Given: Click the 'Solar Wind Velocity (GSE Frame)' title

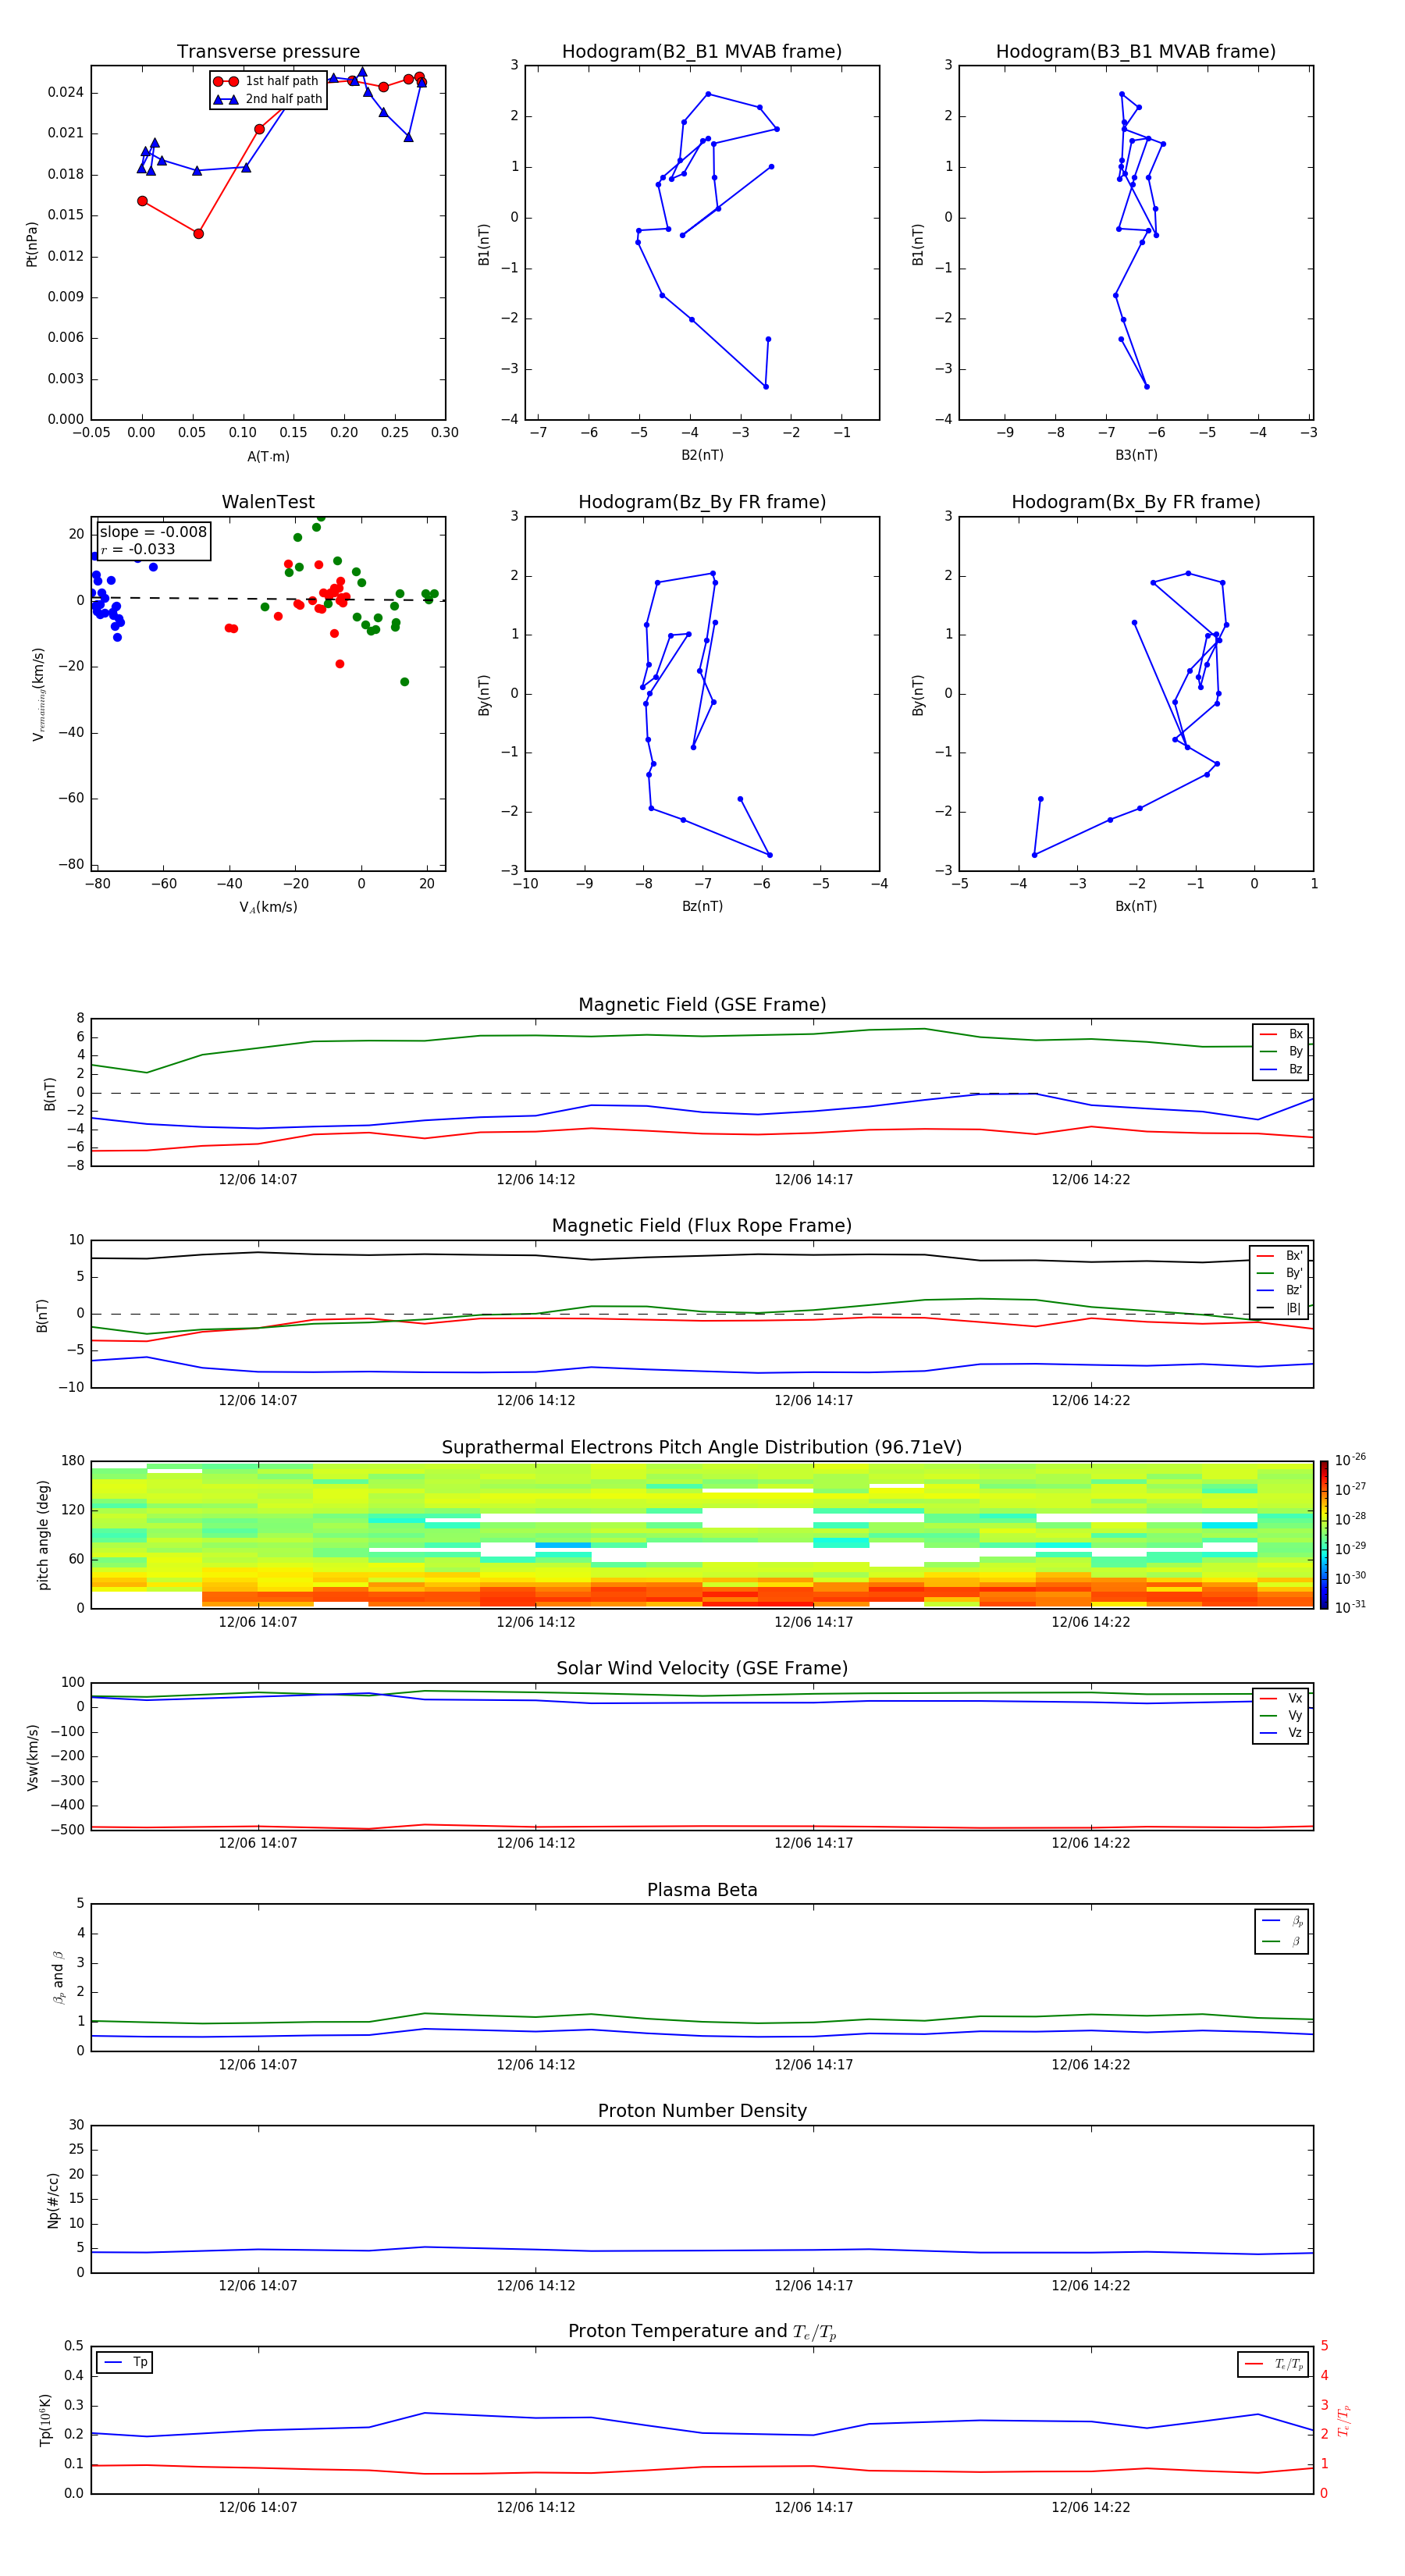Looking at the screenshot, I should click(x=702, y=1668).
